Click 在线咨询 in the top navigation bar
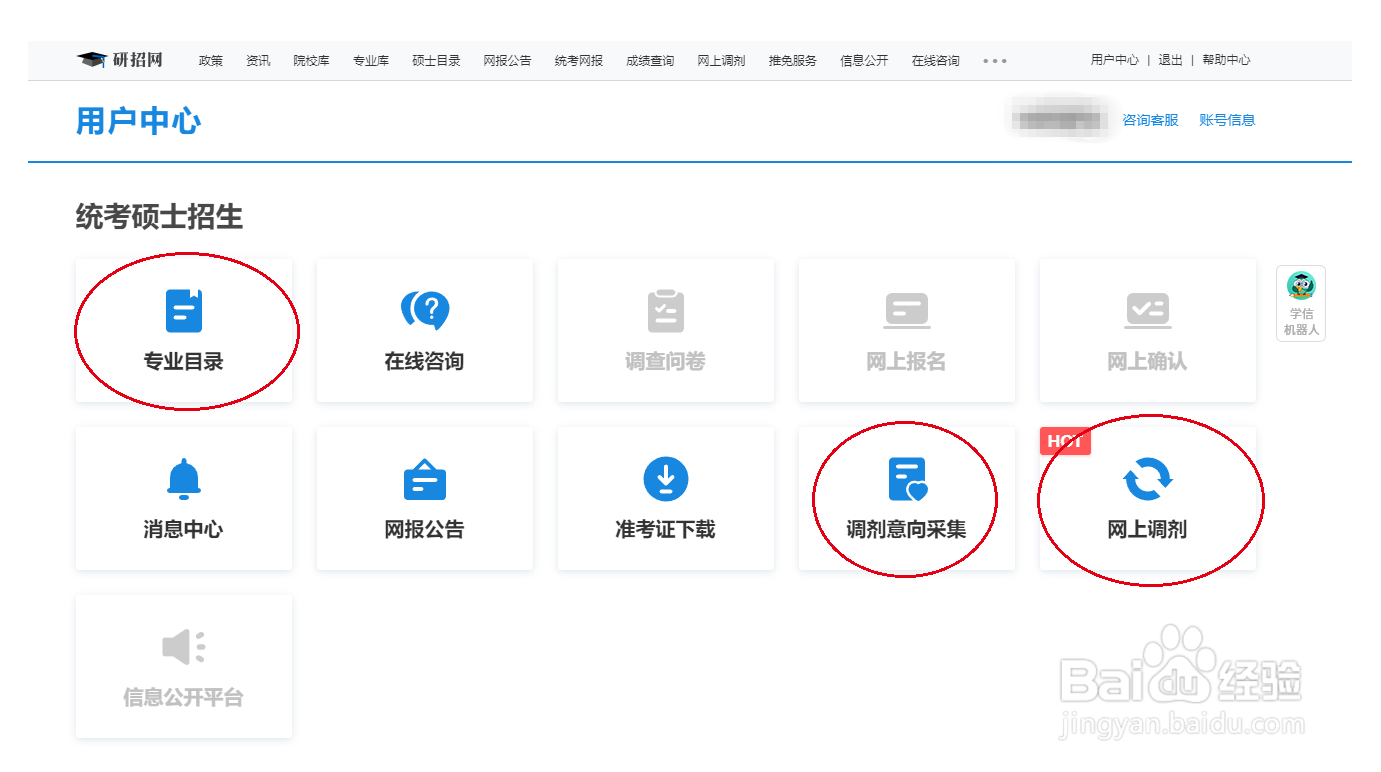 click(935, 61)
